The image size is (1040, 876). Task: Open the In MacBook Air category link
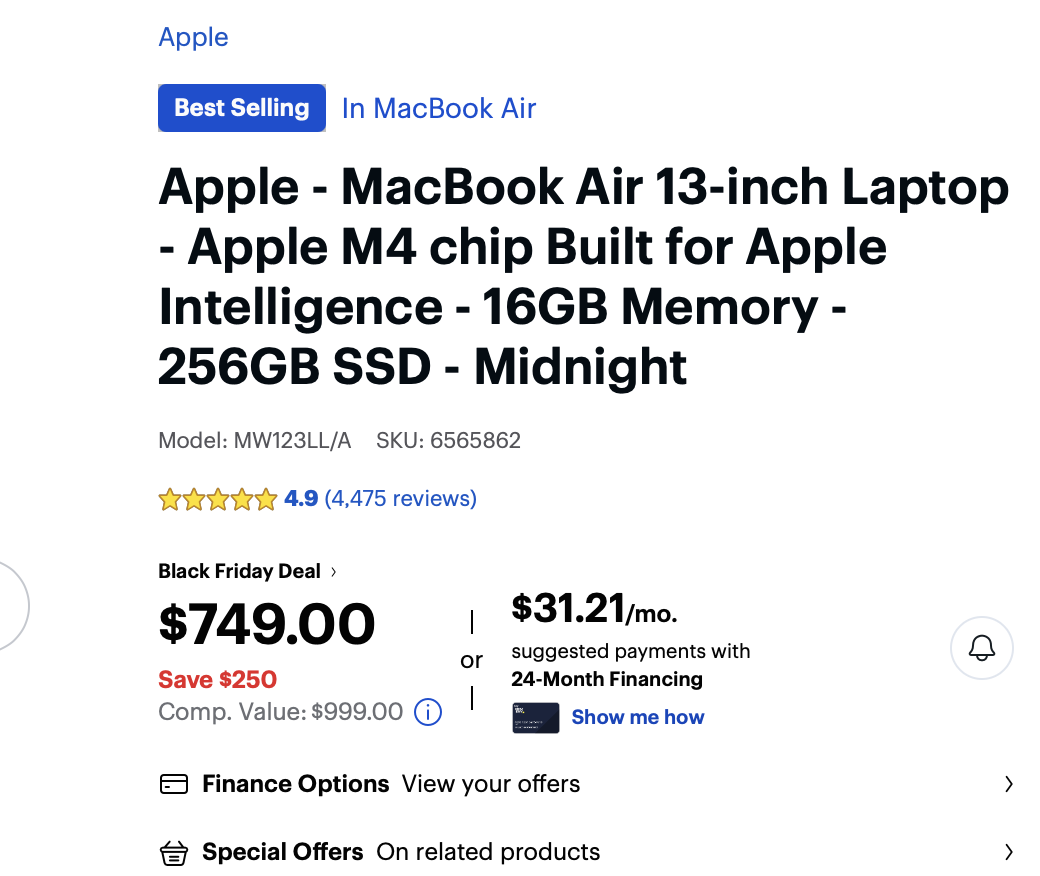pos(439,108)
